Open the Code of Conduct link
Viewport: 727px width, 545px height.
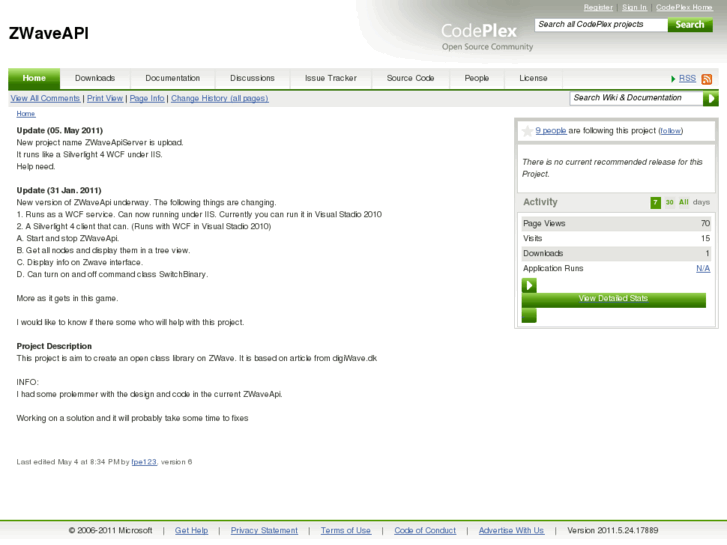(425, 531)
